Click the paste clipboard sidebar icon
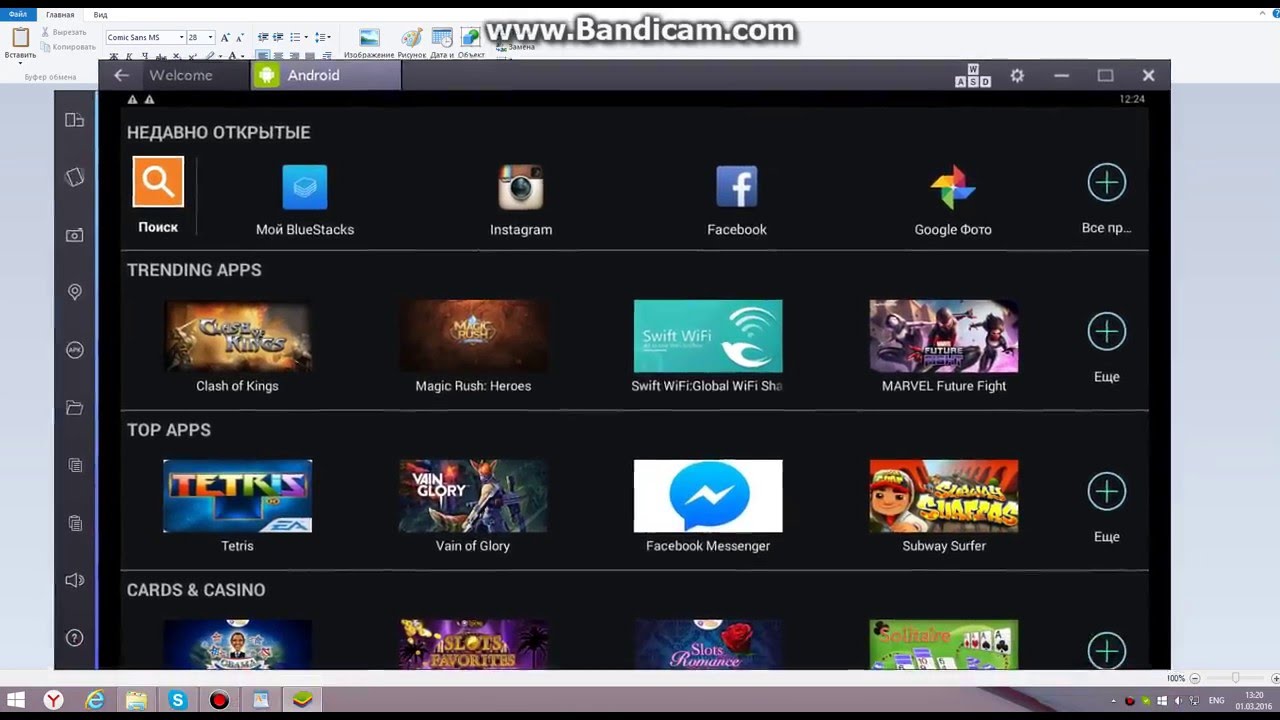 click(75, 523)
